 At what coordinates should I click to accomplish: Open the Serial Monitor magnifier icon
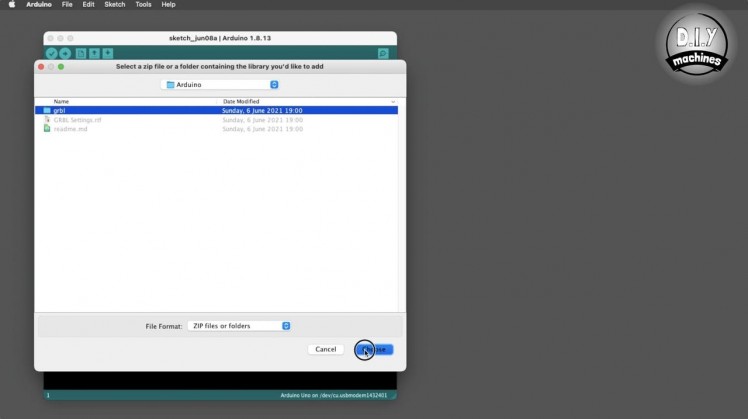[383, 53]
